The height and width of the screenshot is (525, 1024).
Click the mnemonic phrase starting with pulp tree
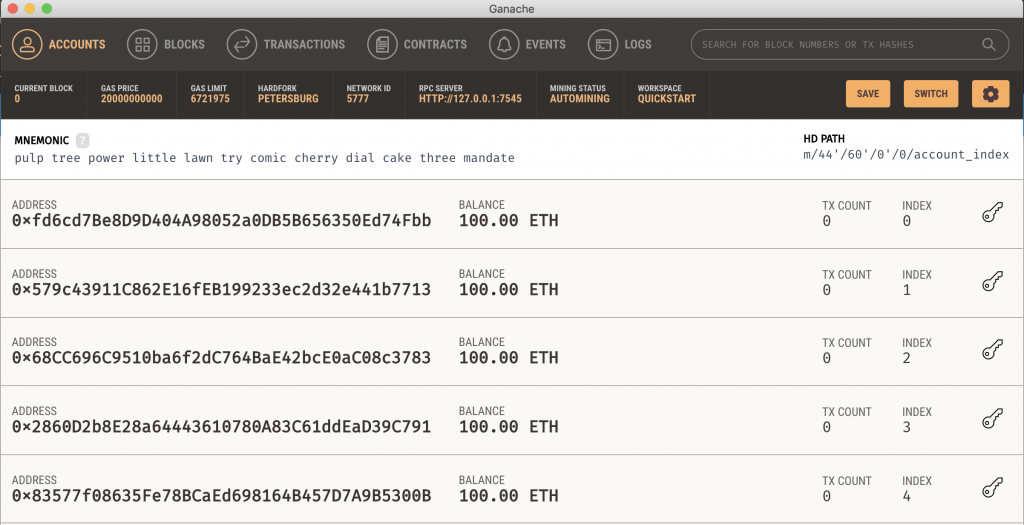pos(264,158)
